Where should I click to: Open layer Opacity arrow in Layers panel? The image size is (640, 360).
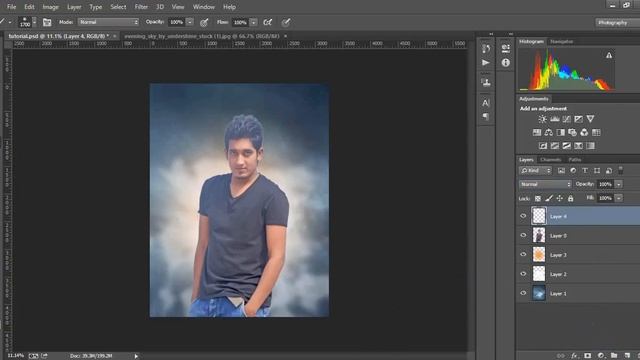click(x=619, y=184)
